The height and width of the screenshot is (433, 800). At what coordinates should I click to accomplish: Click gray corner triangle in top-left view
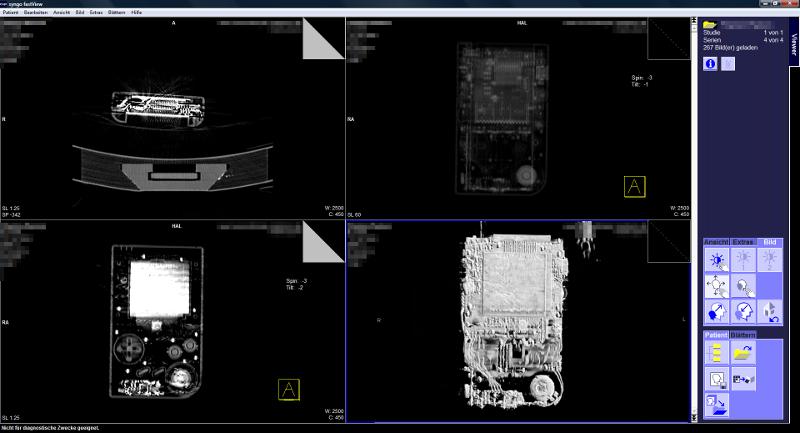point(323,39)
